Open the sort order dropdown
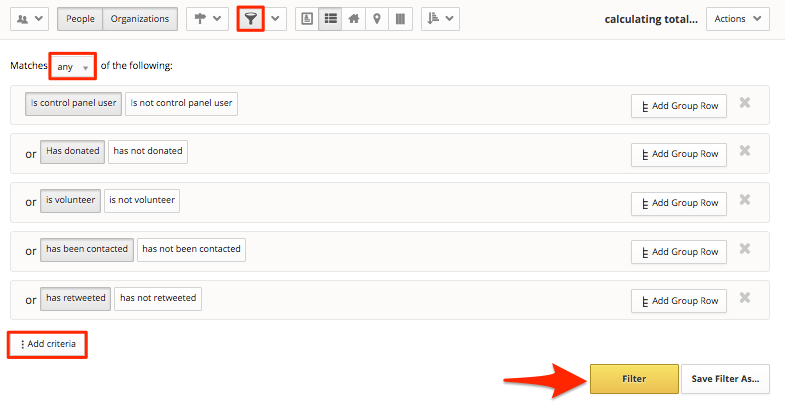The height and width of the screenshot is (406, 785). pos(440,19)
